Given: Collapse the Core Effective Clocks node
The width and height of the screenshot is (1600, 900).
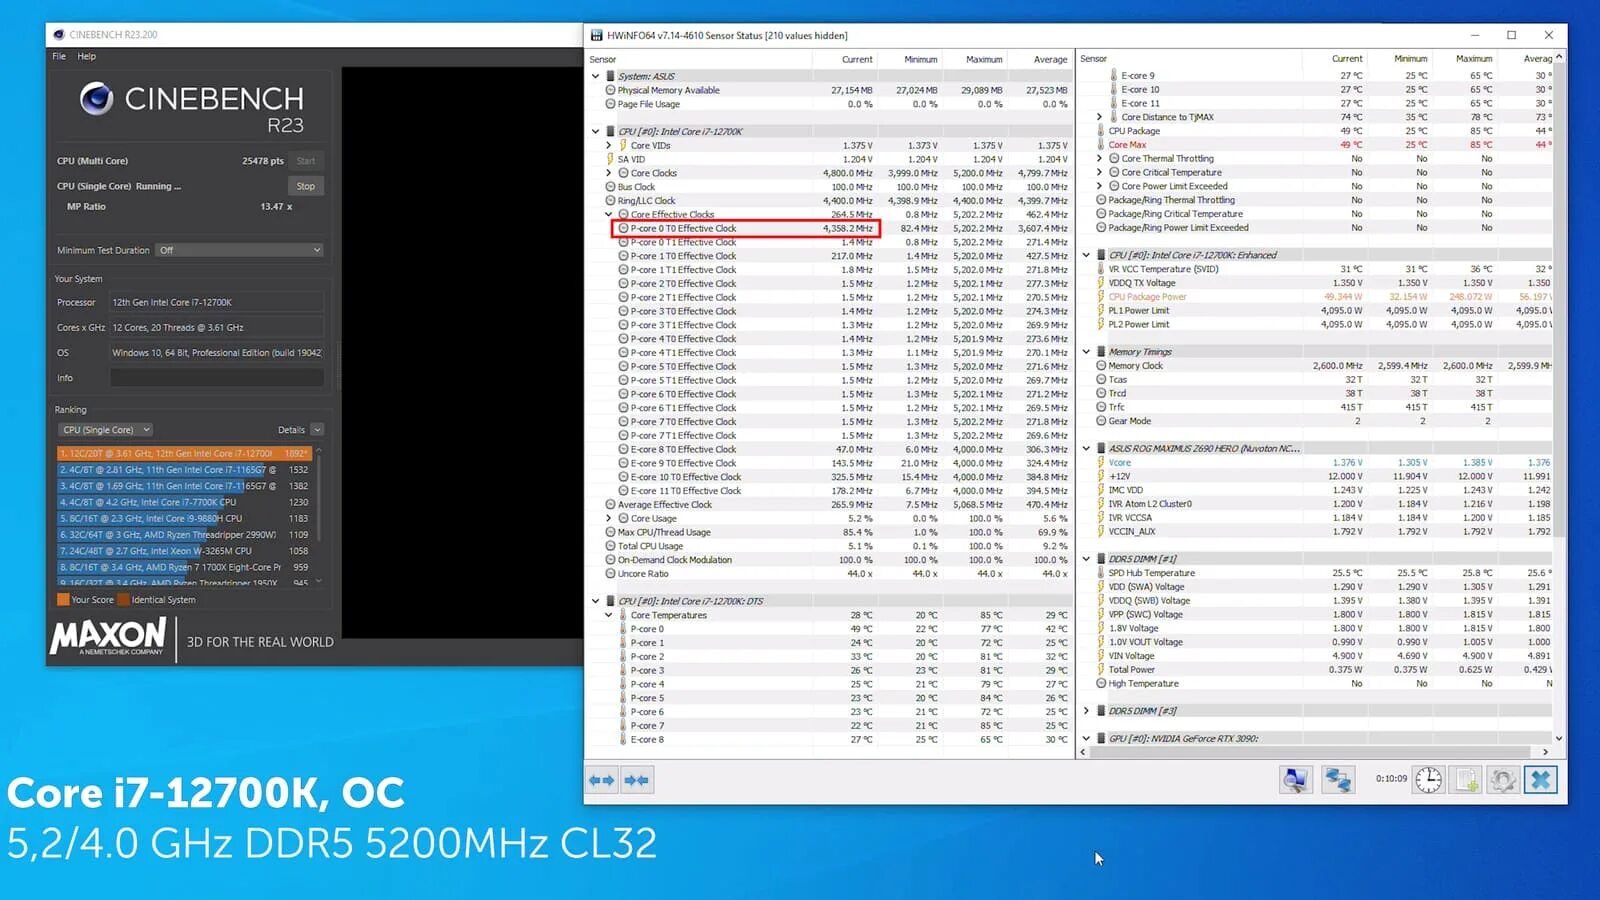Looking at the screenshot, I should click(x=609, y=214).
